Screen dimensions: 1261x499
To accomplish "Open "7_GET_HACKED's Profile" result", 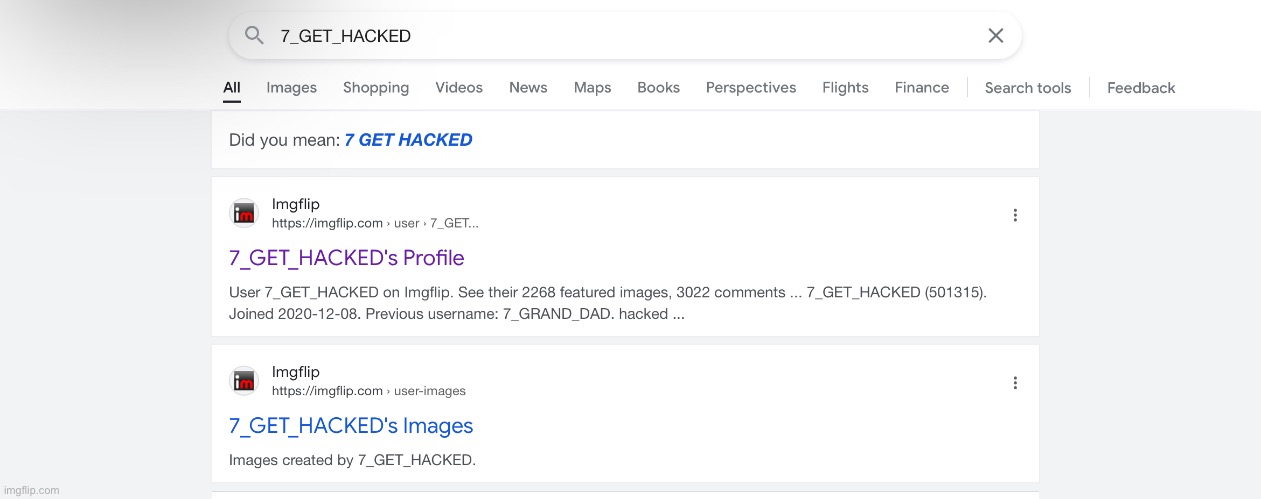I will tap(346, 258).
